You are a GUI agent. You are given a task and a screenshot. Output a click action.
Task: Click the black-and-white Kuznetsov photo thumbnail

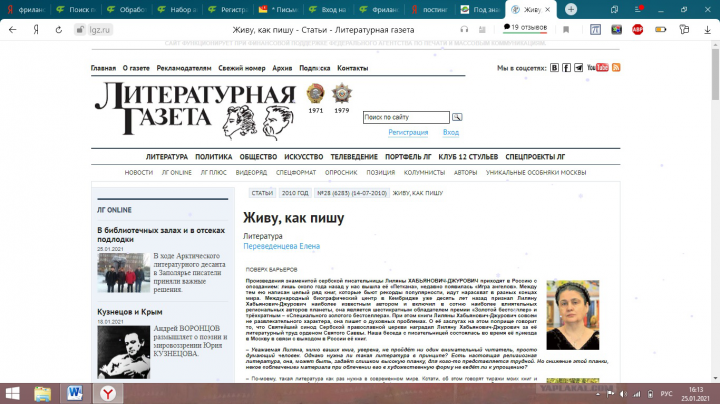coord(124,352)
